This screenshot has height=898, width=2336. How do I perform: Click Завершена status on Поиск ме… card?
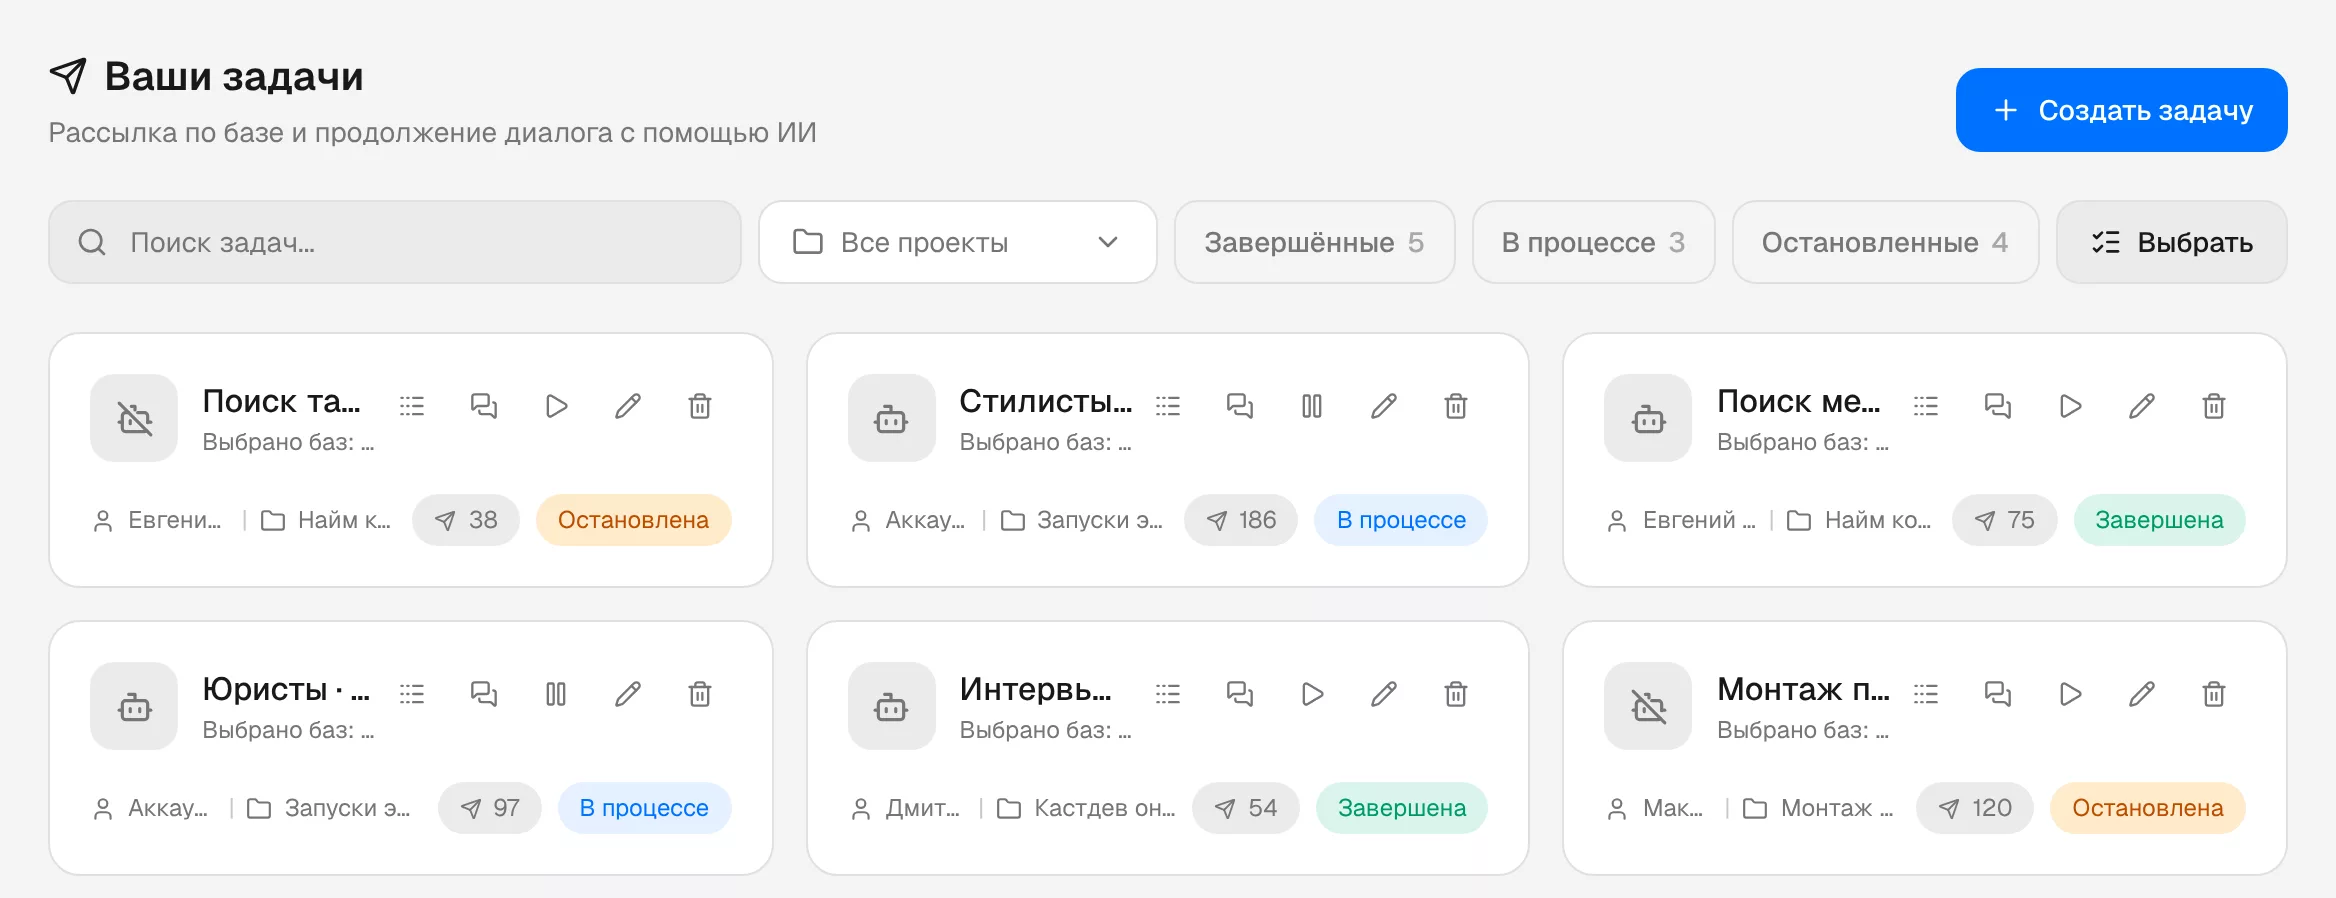[2160, 520]
